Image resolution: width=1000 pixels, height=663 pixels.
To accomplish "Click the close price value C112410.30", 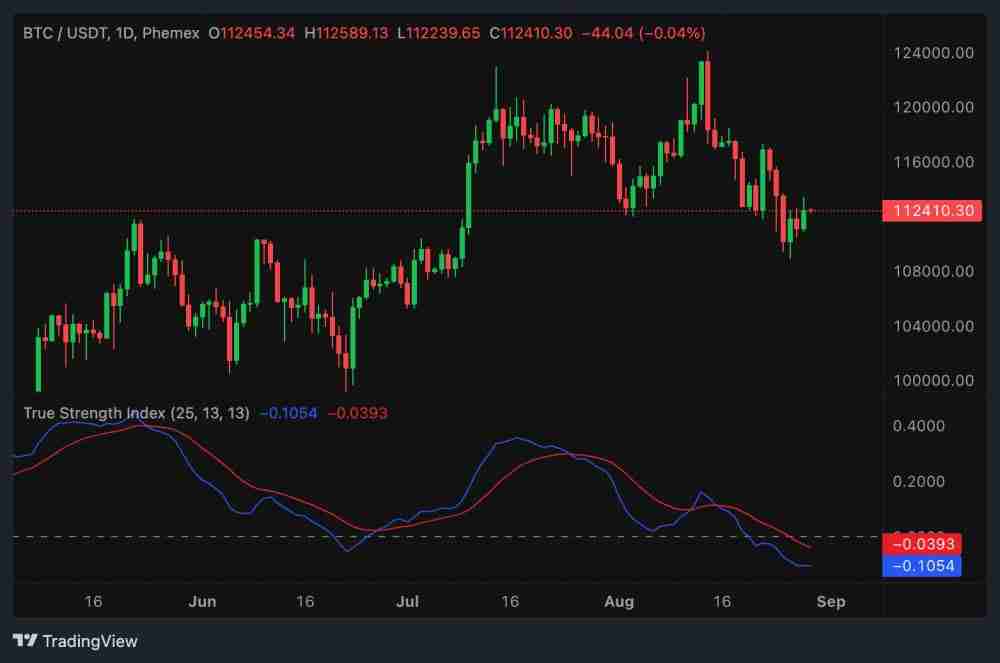I will coord(531,33).
